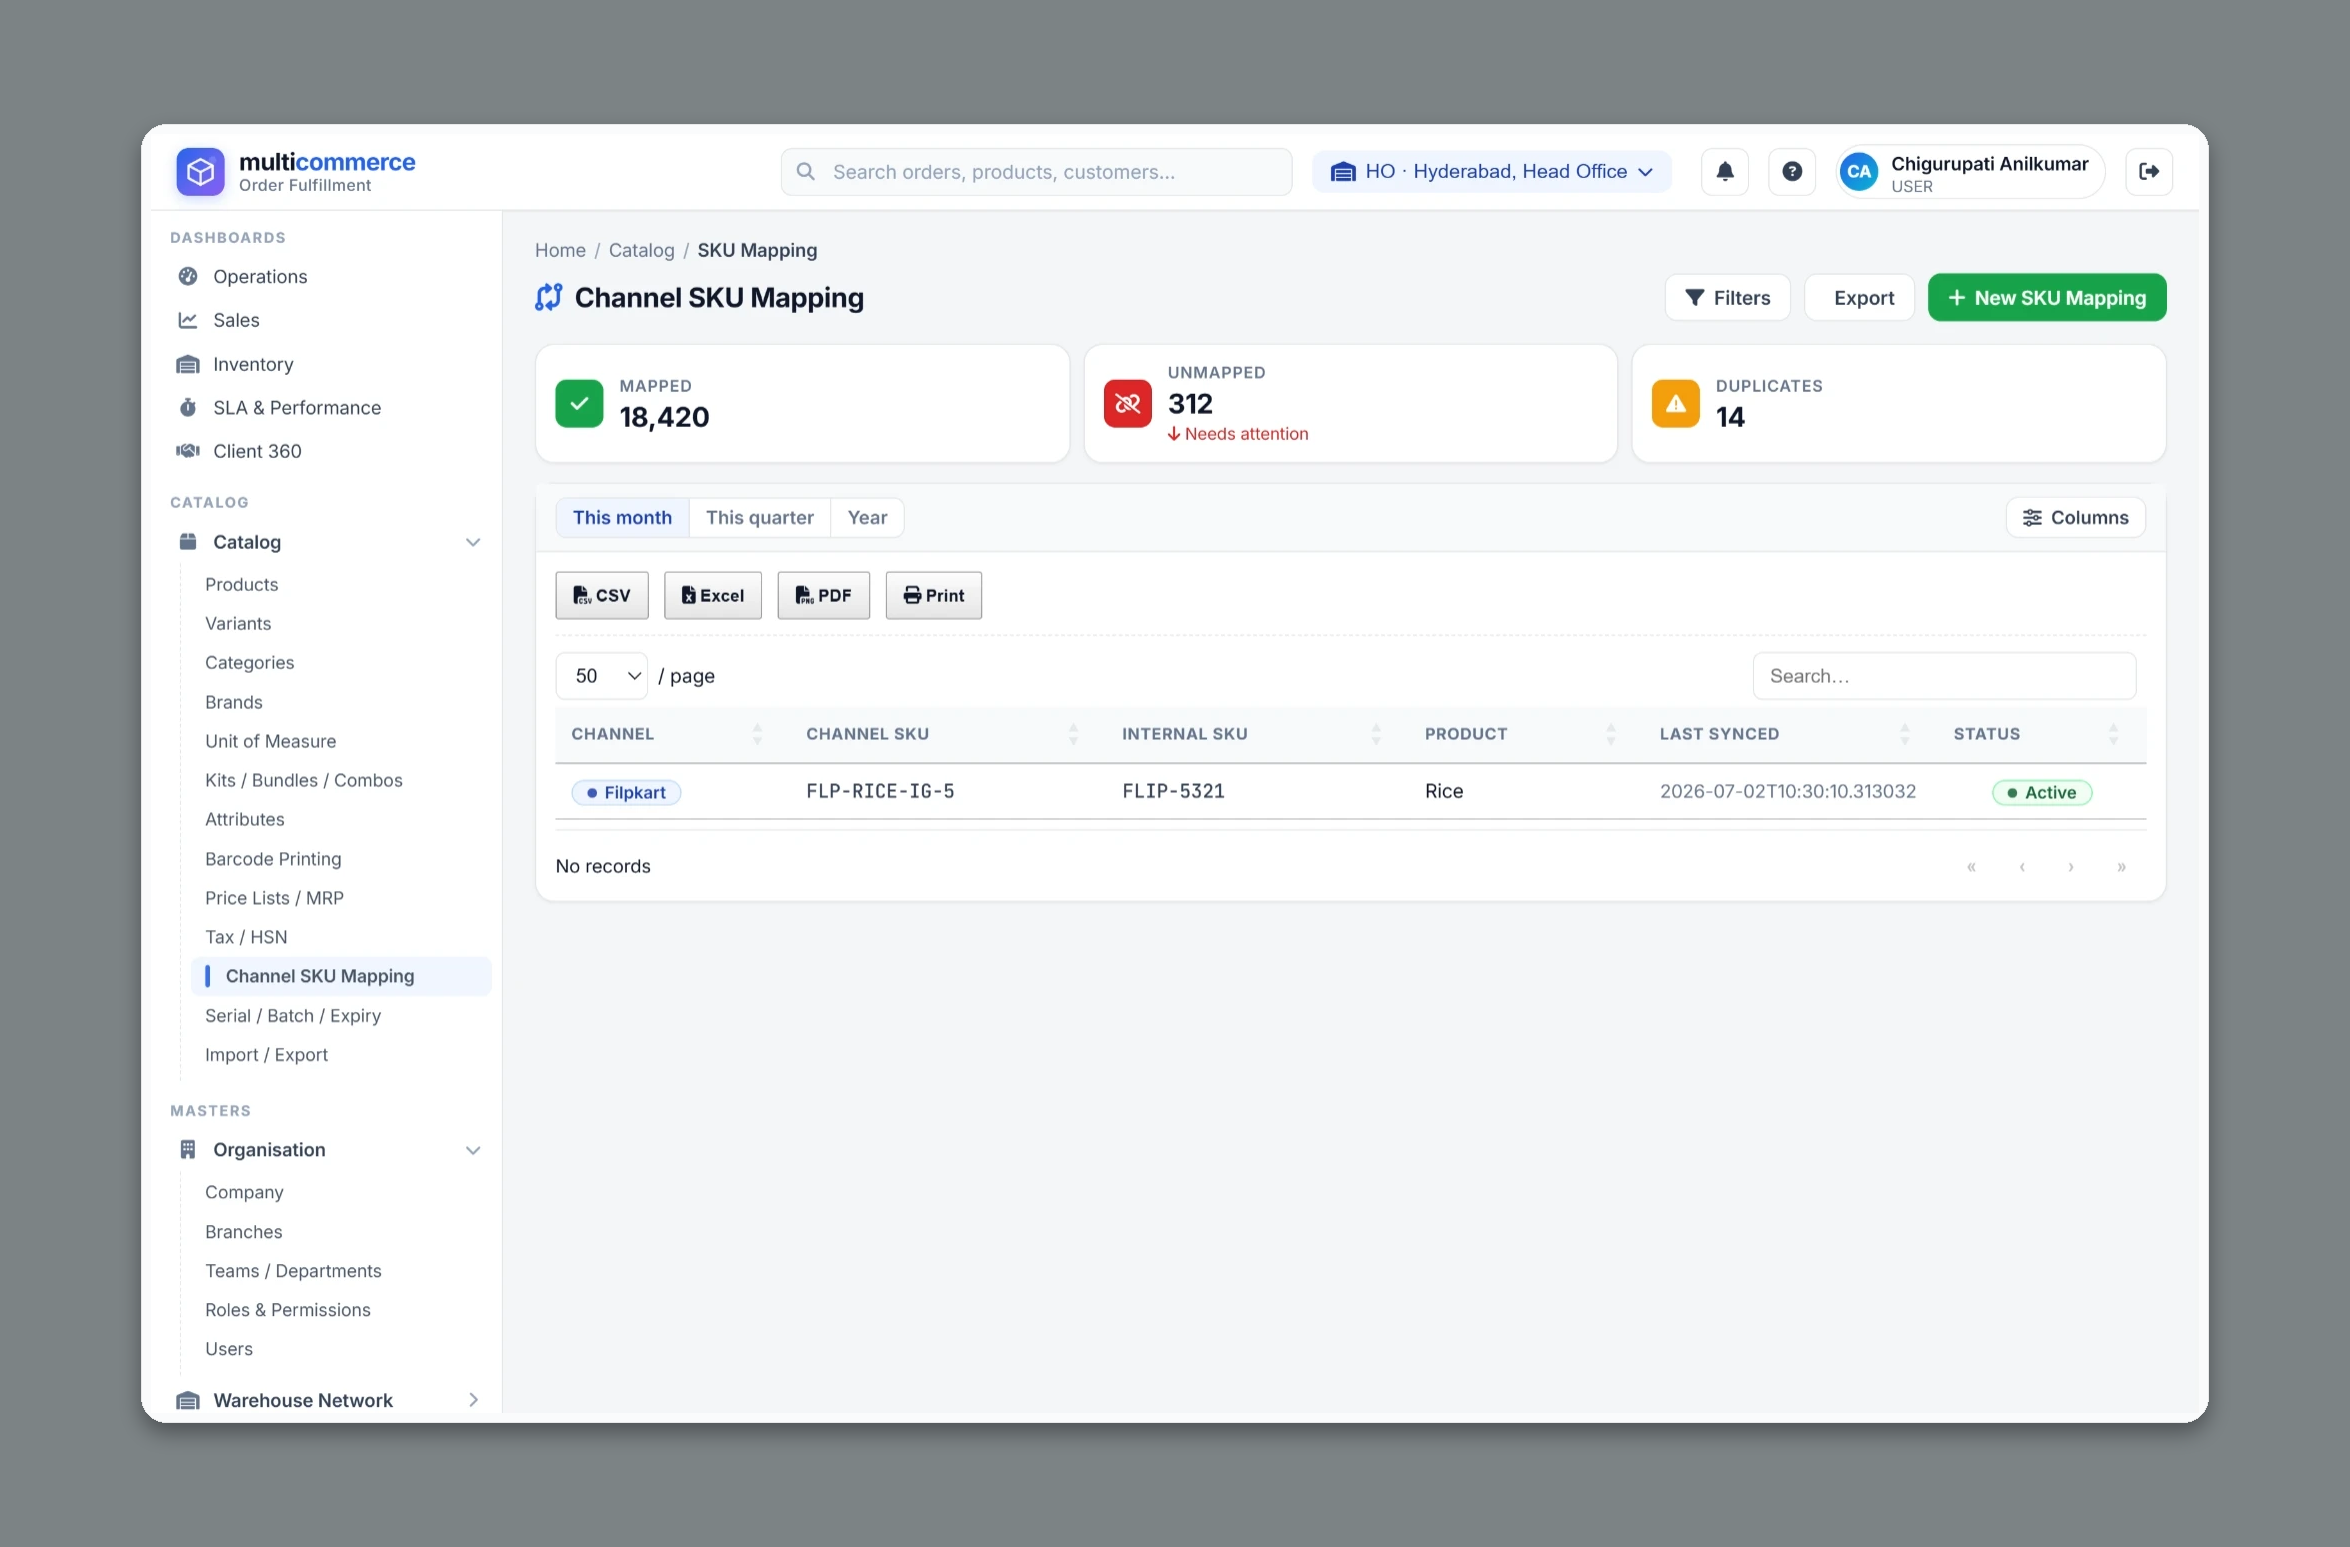
Task: Collapse the Catalog sidebar section
Action: click(x=473, y=542)
